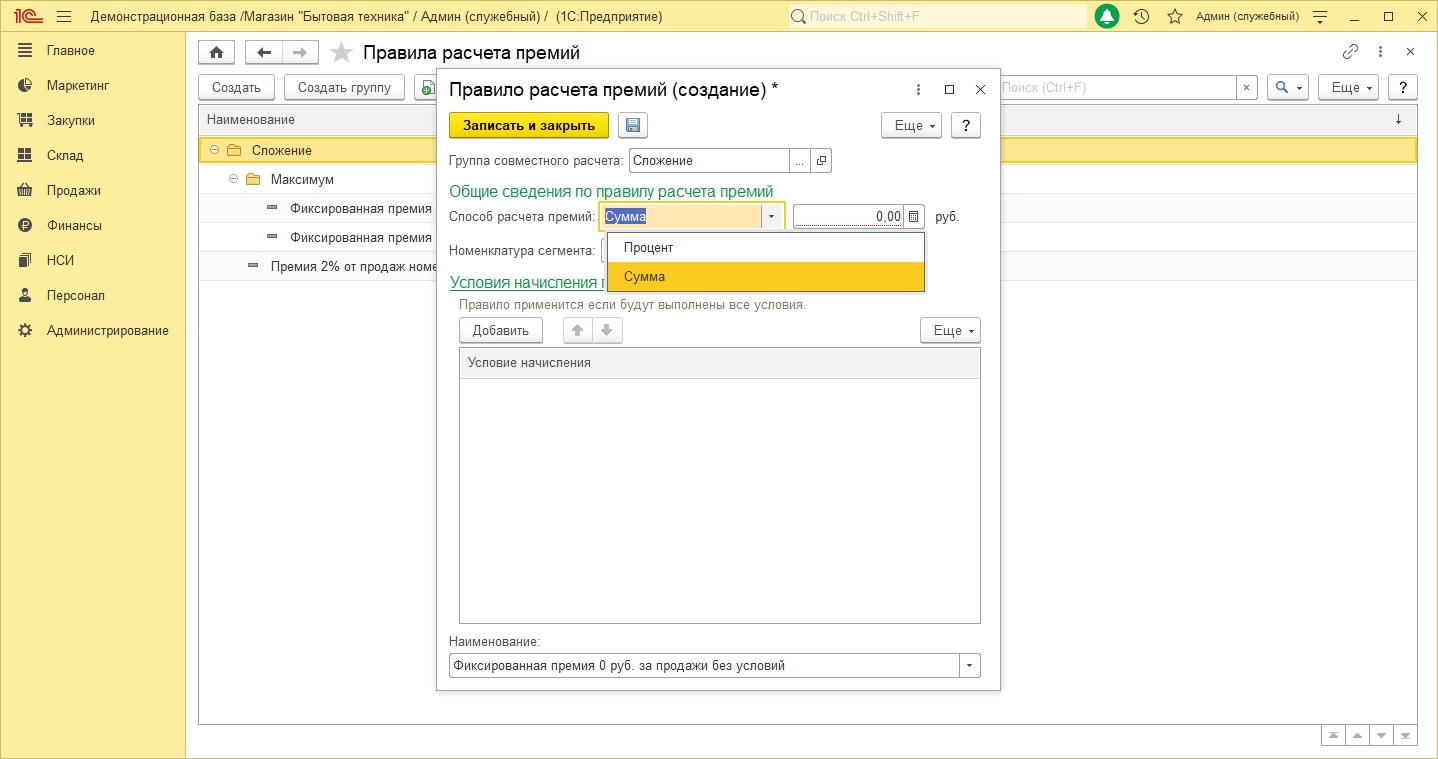Click Записать и закрыть button

[529, 125]
